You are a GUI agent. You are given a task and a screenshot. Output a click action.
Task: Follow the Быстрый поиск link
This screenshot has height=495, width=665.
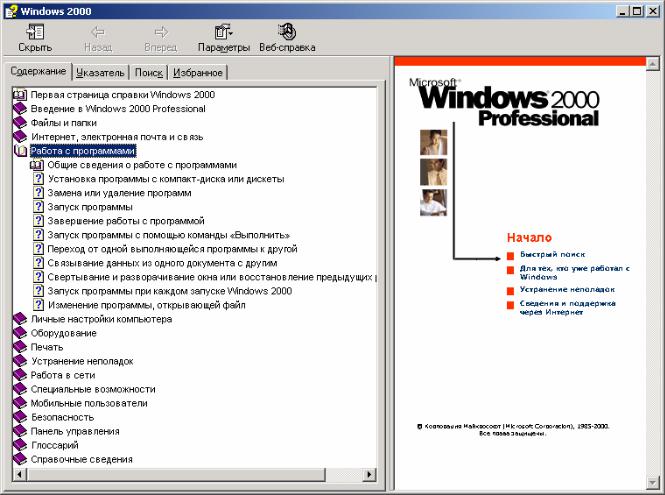[x=552, y=254]
